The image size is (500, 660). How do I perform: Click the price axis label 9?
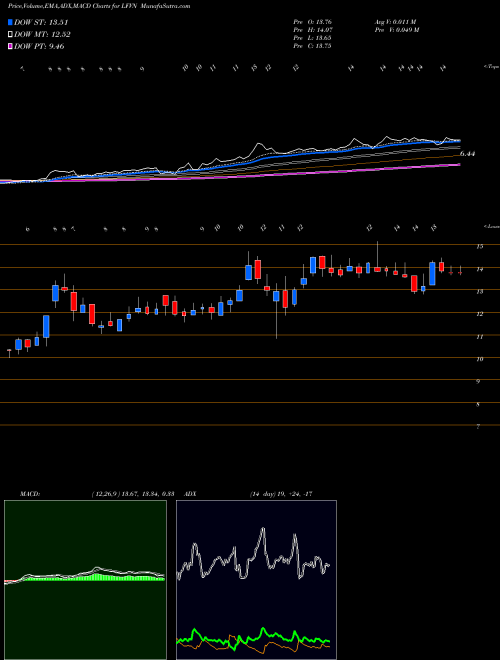(x=479, y=382)
